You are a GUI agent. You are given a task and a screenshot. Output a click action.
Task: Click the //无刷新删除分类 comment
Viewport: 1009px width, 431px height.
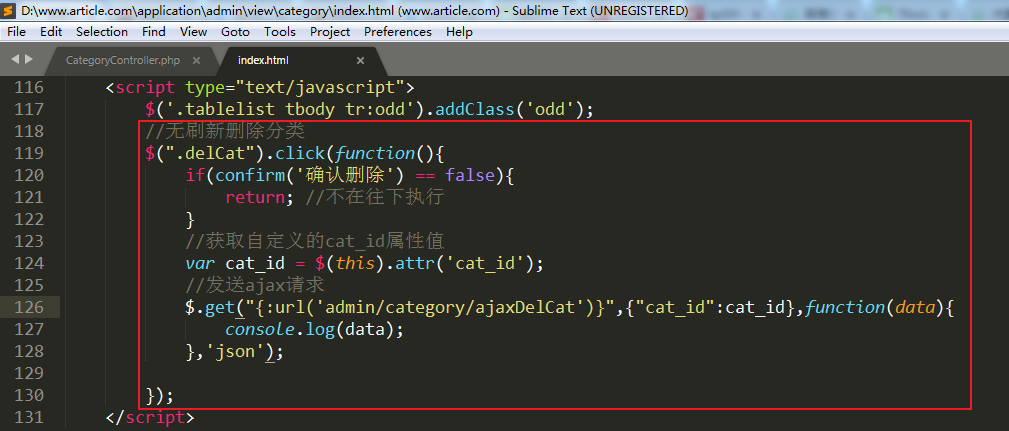tap(225, 131)
